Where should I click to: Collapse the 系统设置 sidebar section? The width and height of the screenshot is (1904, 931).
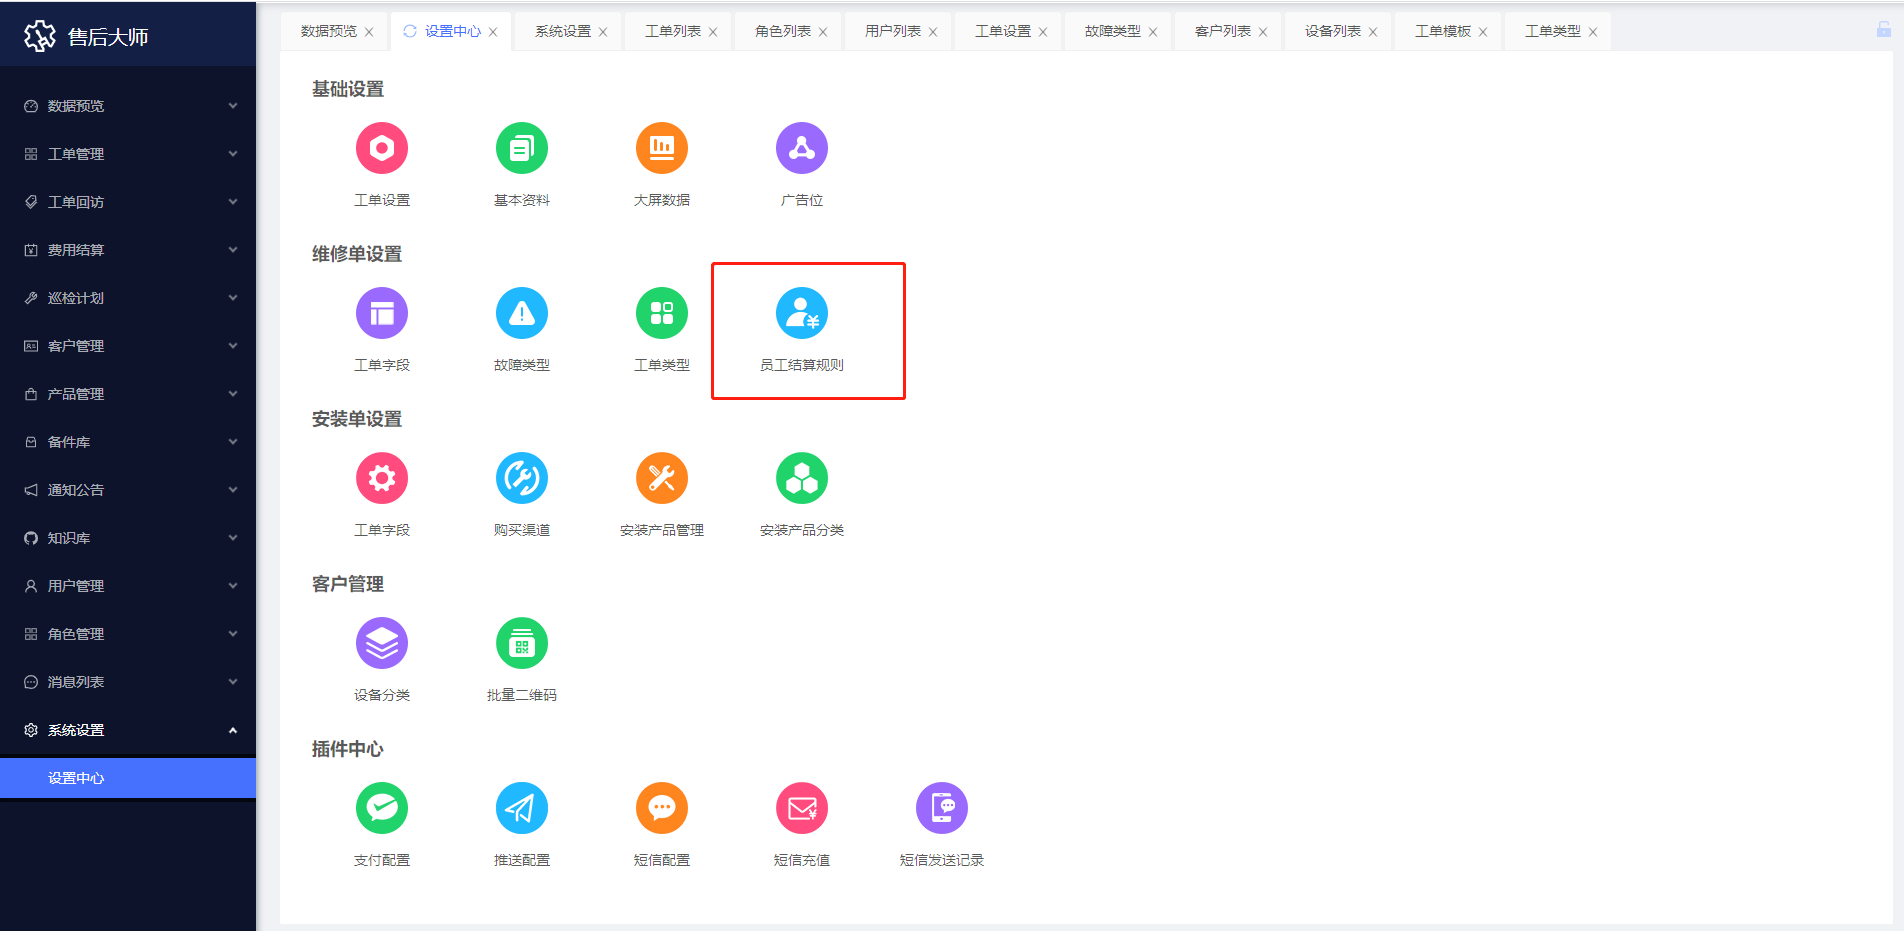(x=128, y=730)
